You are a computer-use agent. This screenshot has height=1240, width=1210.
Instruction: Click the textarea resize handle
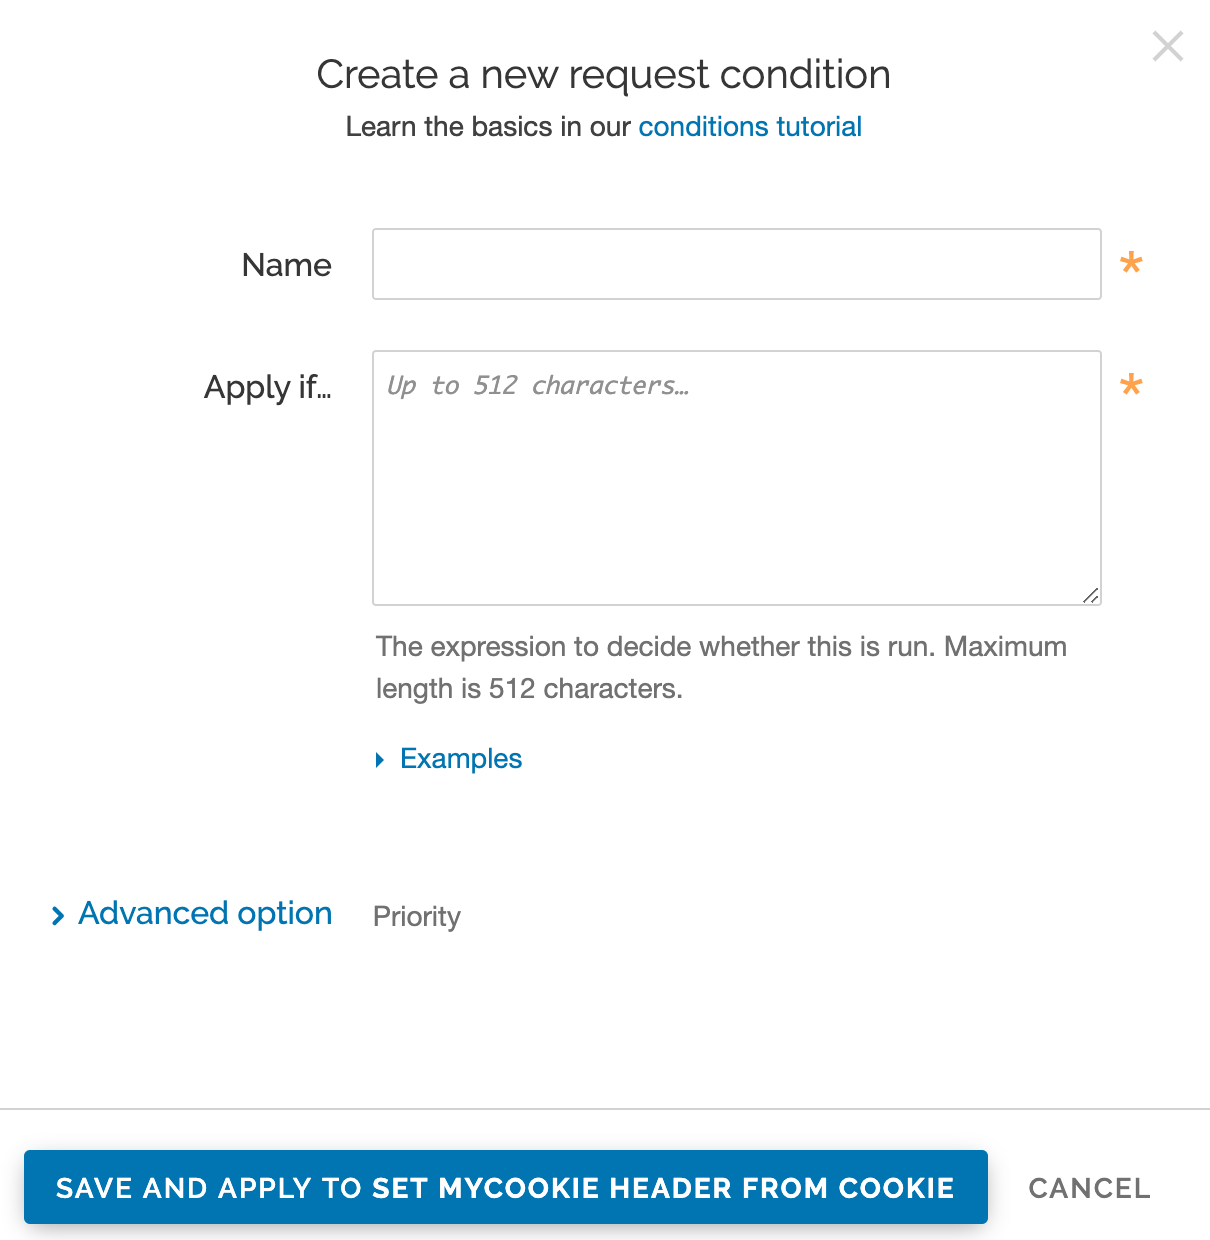1091,595
